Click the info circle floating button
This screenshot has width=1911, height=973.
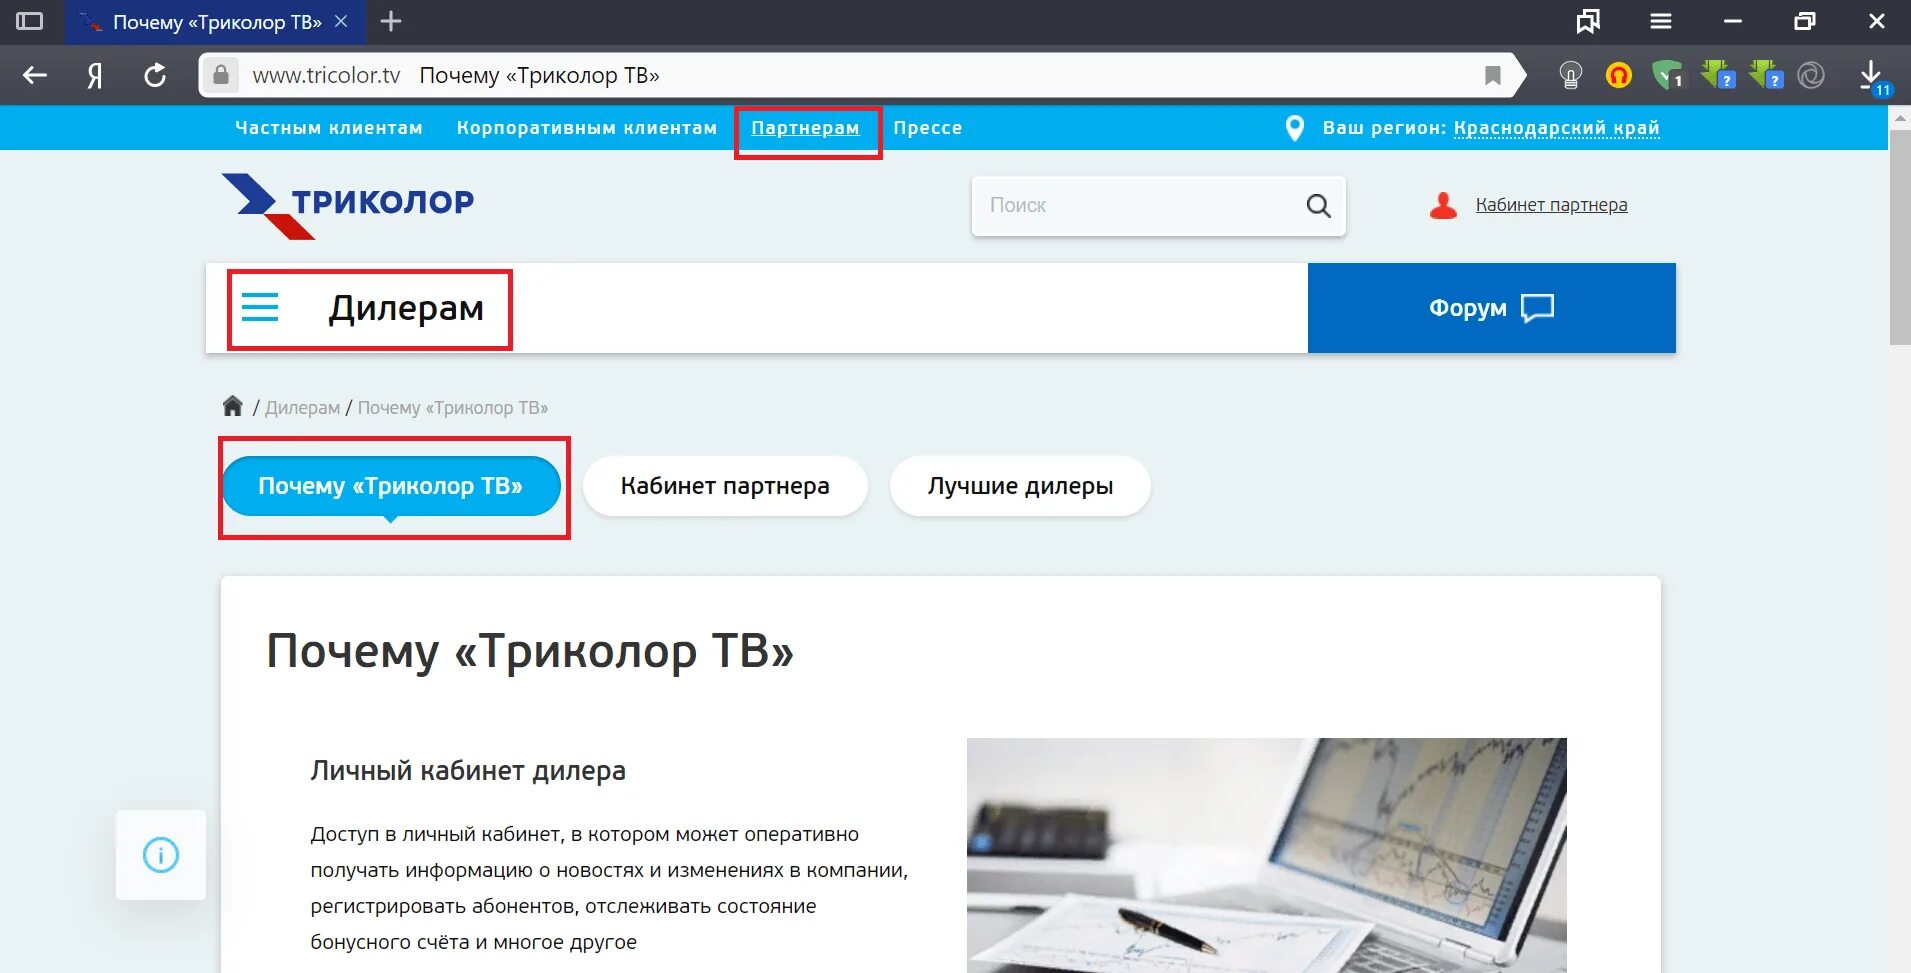click(161, 855)
